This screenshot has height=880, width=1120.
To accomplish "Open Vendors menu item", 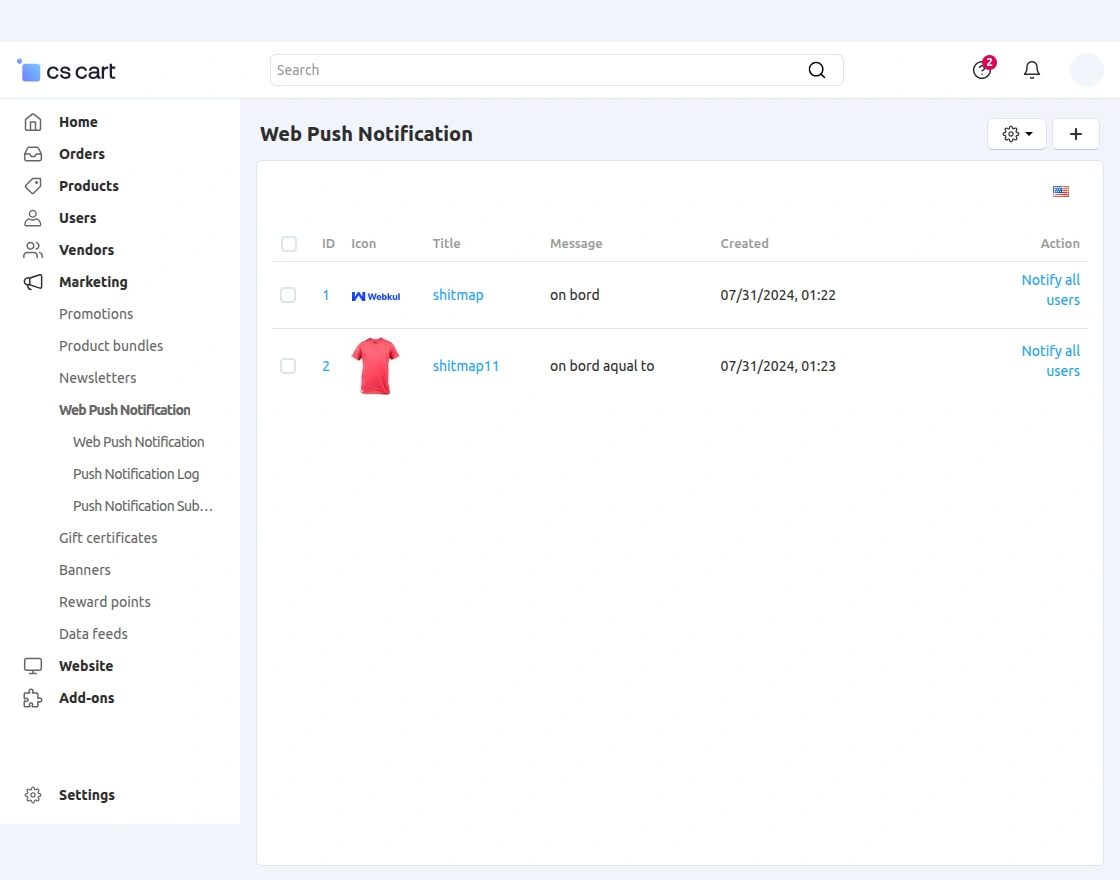I will (86, 250).
